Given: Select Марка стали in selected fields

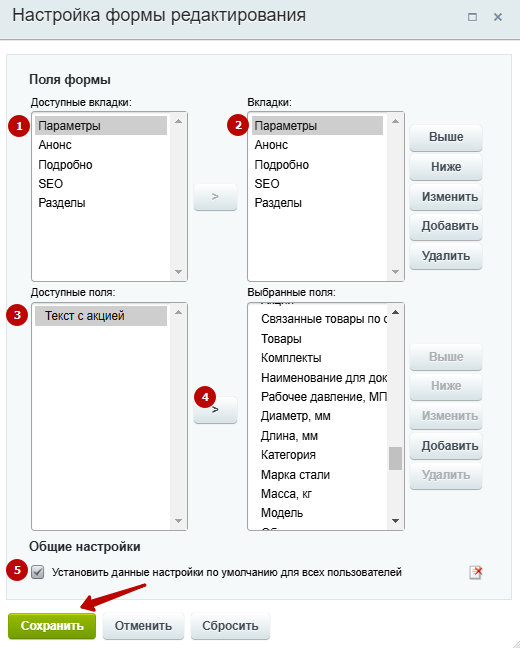Looking at the screenshot, I should point(295,475).
